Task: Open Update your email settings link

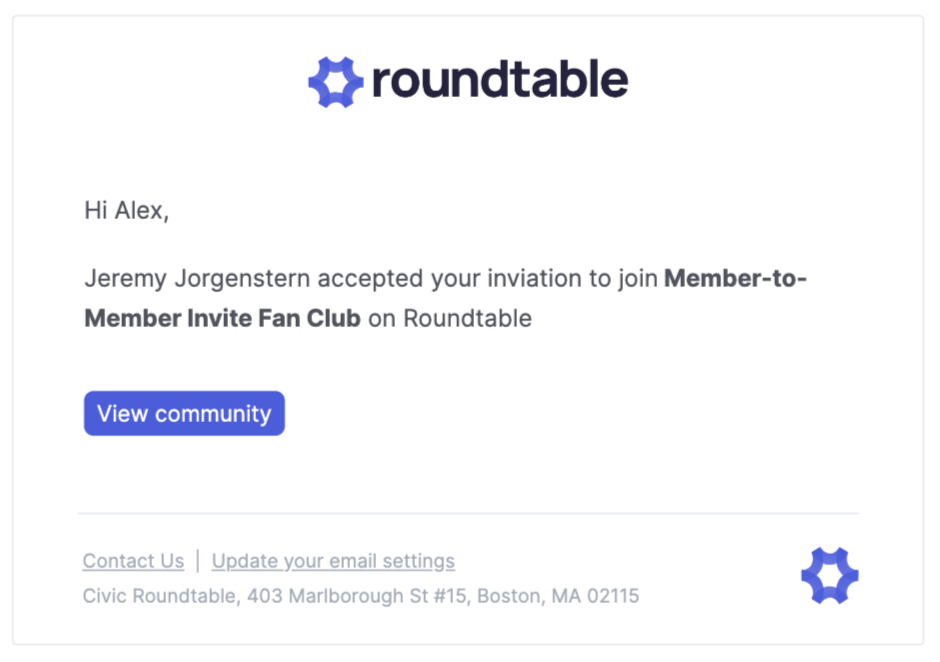Action: click(x=333, y=561)
